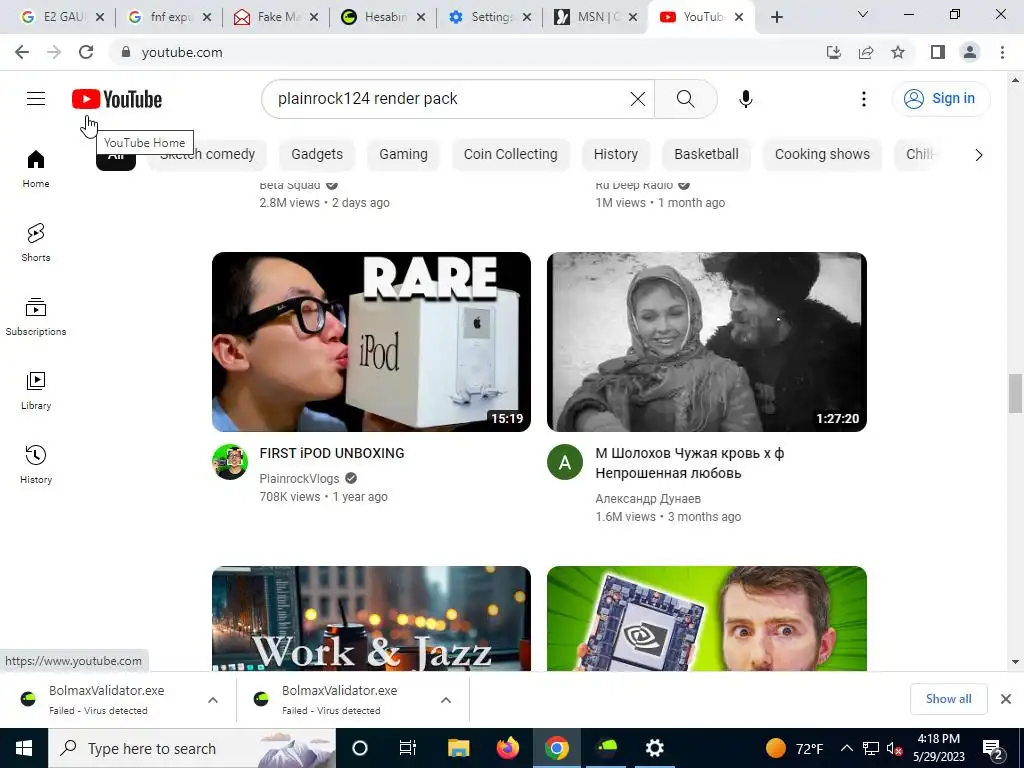Image resolution: width=1024 pixels, height=768 pixels.
Task: Select the Coin Collecting chip
Action: (511, 154)
